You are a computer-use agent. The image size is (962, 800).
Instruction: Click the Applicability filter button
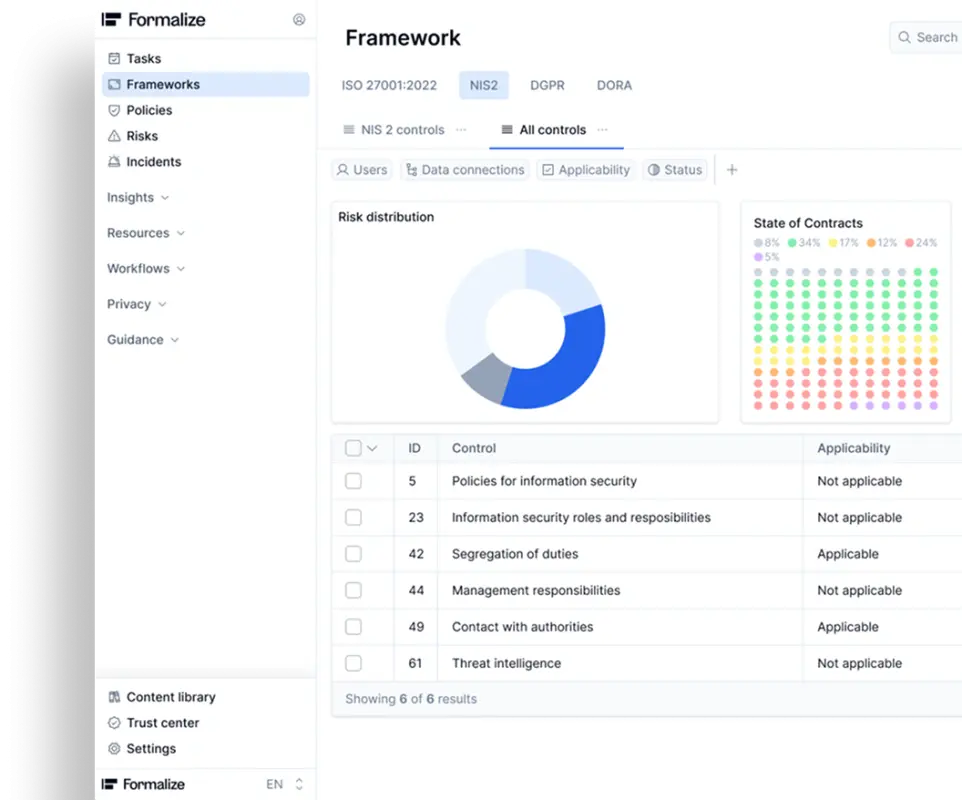pyautogui.click(x=586, y=170)
